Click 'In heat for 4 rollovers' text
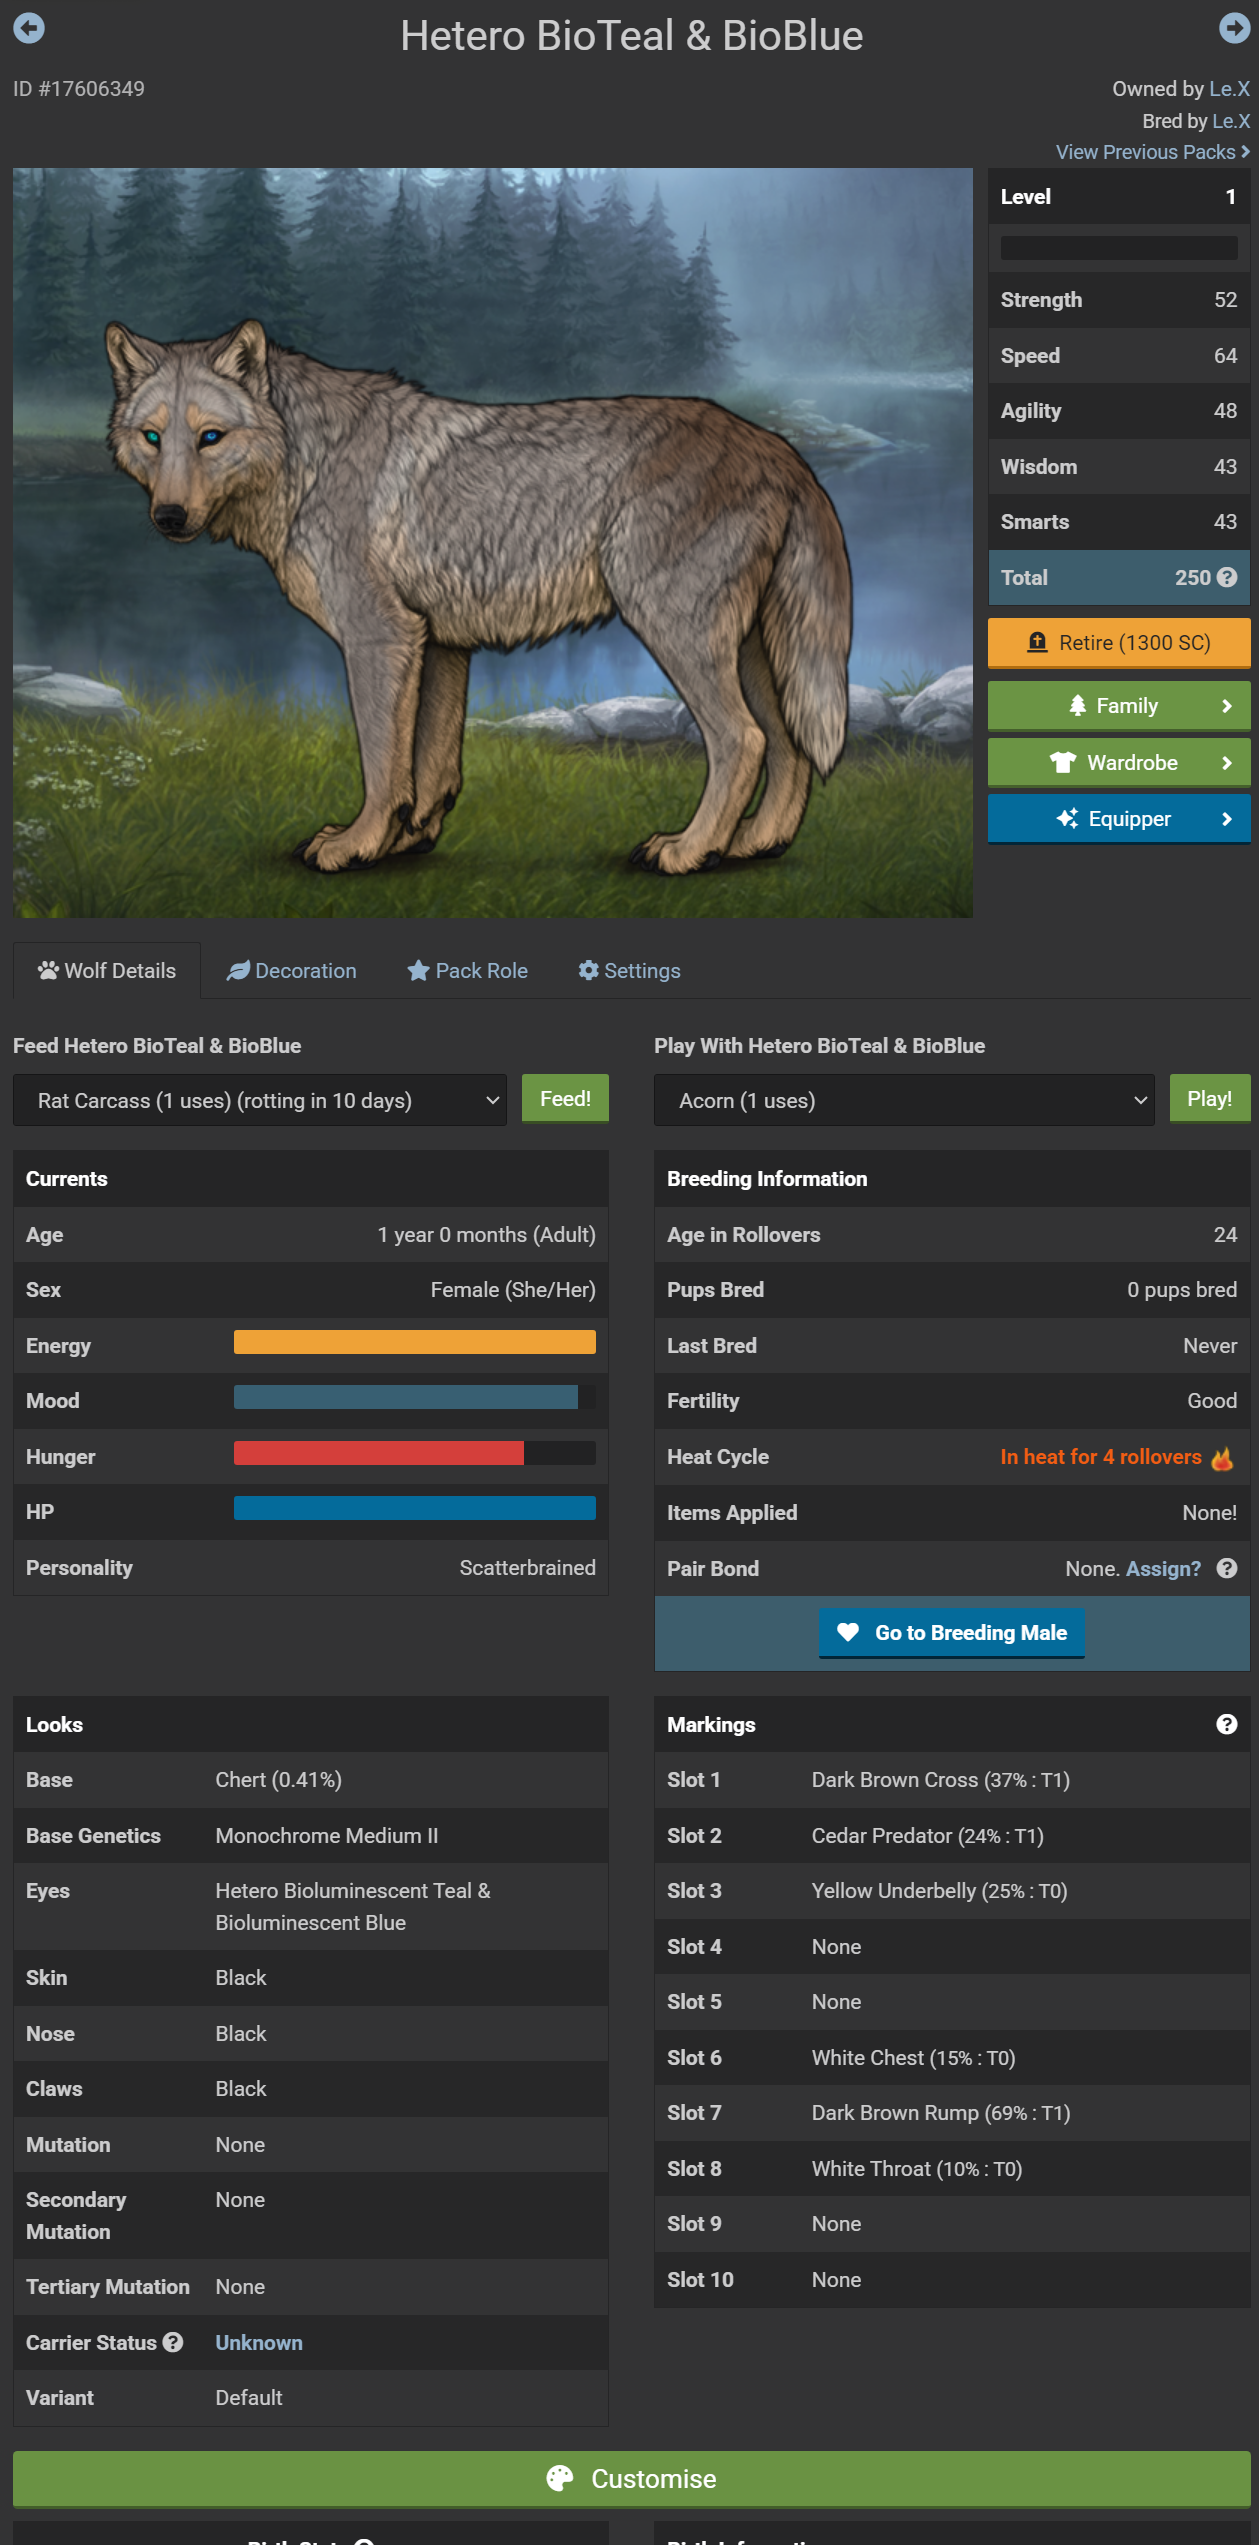Image resolution: width=1259 pixels, height=2545 pixels. tap(1101, 1457)
